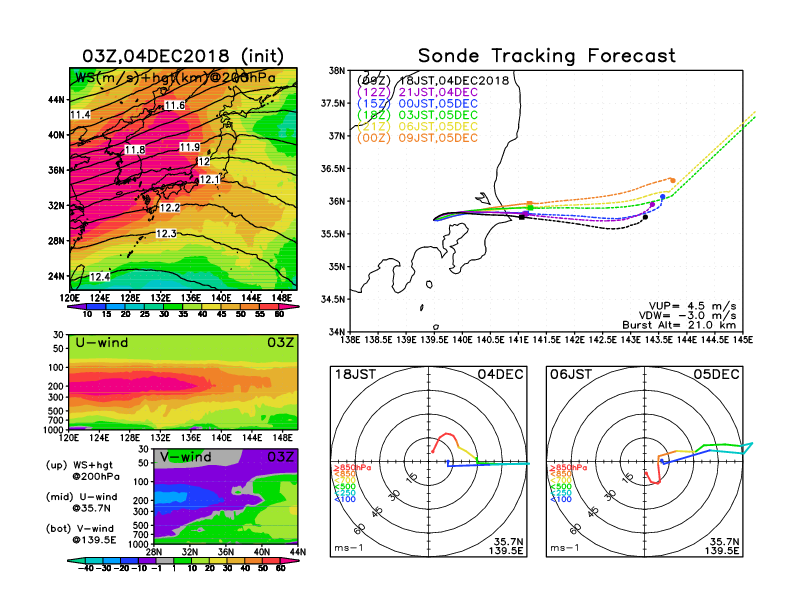This screenshot has height=612, width=792.
Task: Select legend entry '(12Z) 21JST,04DEC'
Action: pyautogui.click(x=417, y=92)
